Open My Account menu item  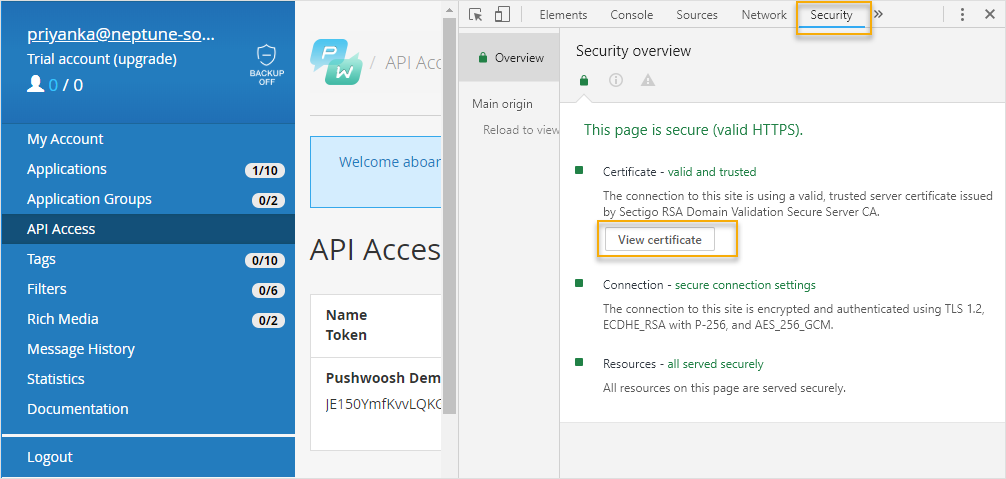[148, 139]
